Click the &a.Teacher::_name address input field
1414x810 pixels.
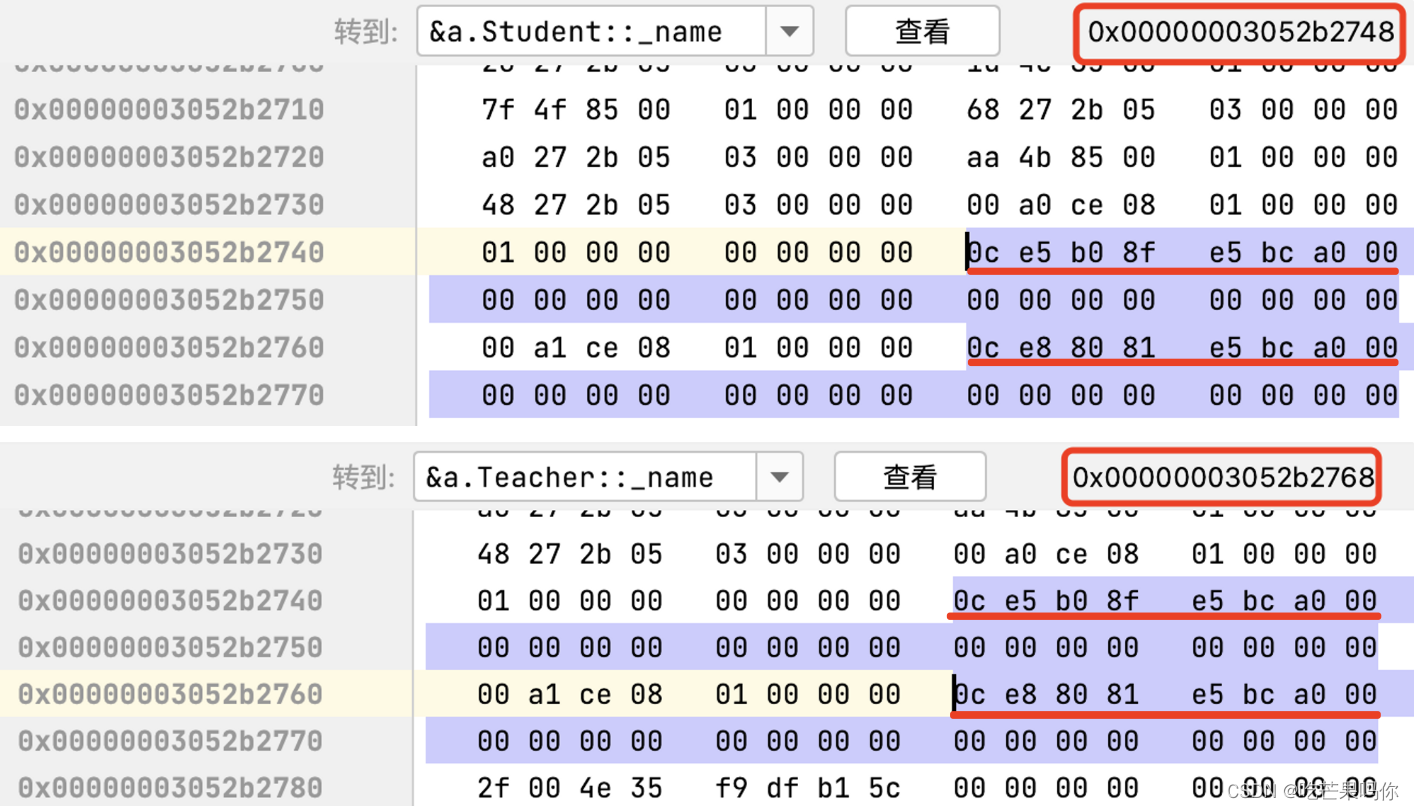point(585,477)
